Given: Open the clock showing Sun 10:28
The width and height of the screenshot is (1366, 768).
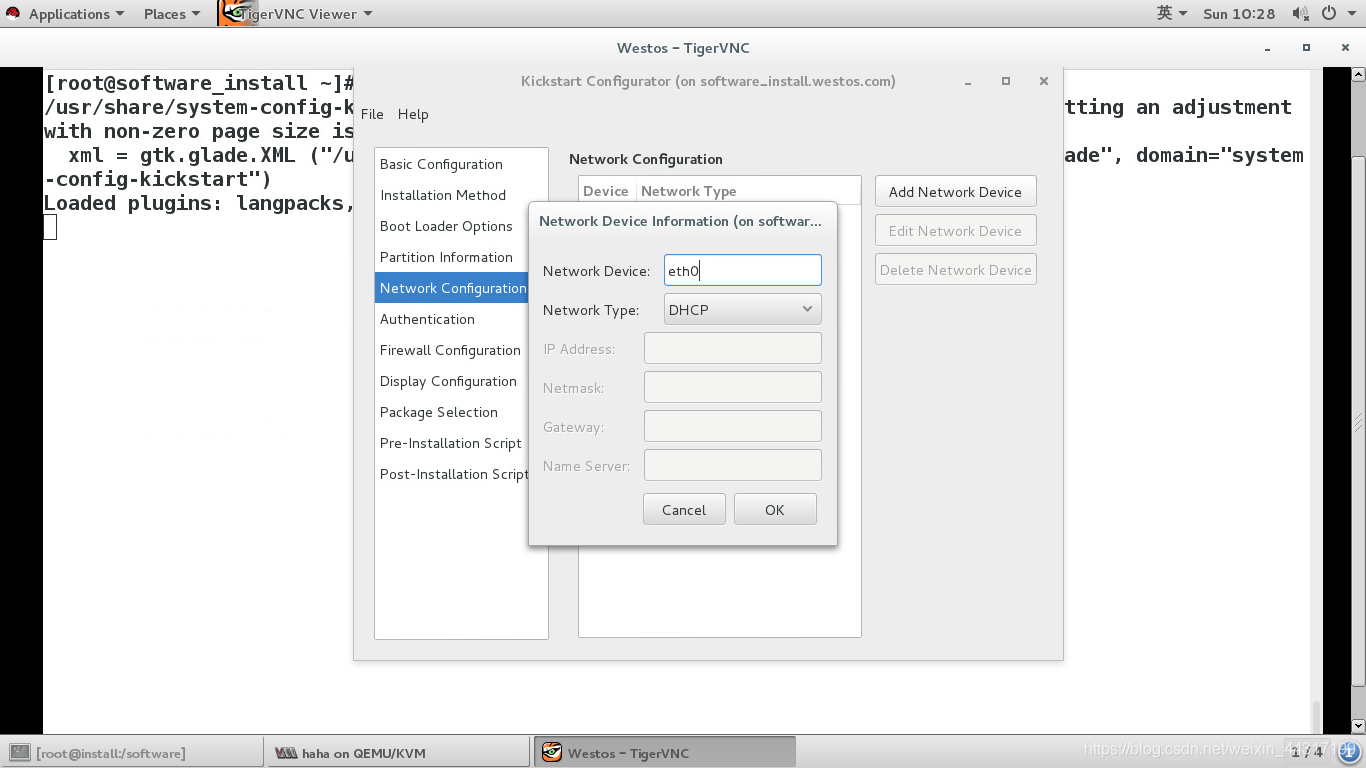Looking at the screenshot, I should pyautogui.click(x=1239, y=14).
